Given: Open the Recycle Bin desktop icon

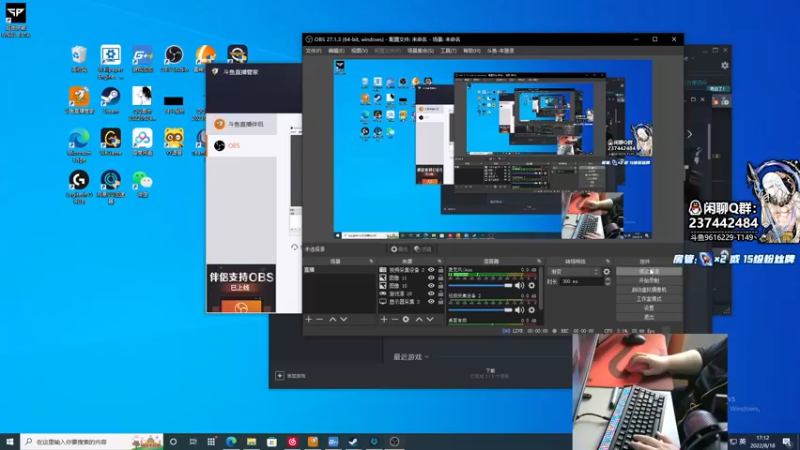Looking at the screenshot, I should [x=79, y=58].
